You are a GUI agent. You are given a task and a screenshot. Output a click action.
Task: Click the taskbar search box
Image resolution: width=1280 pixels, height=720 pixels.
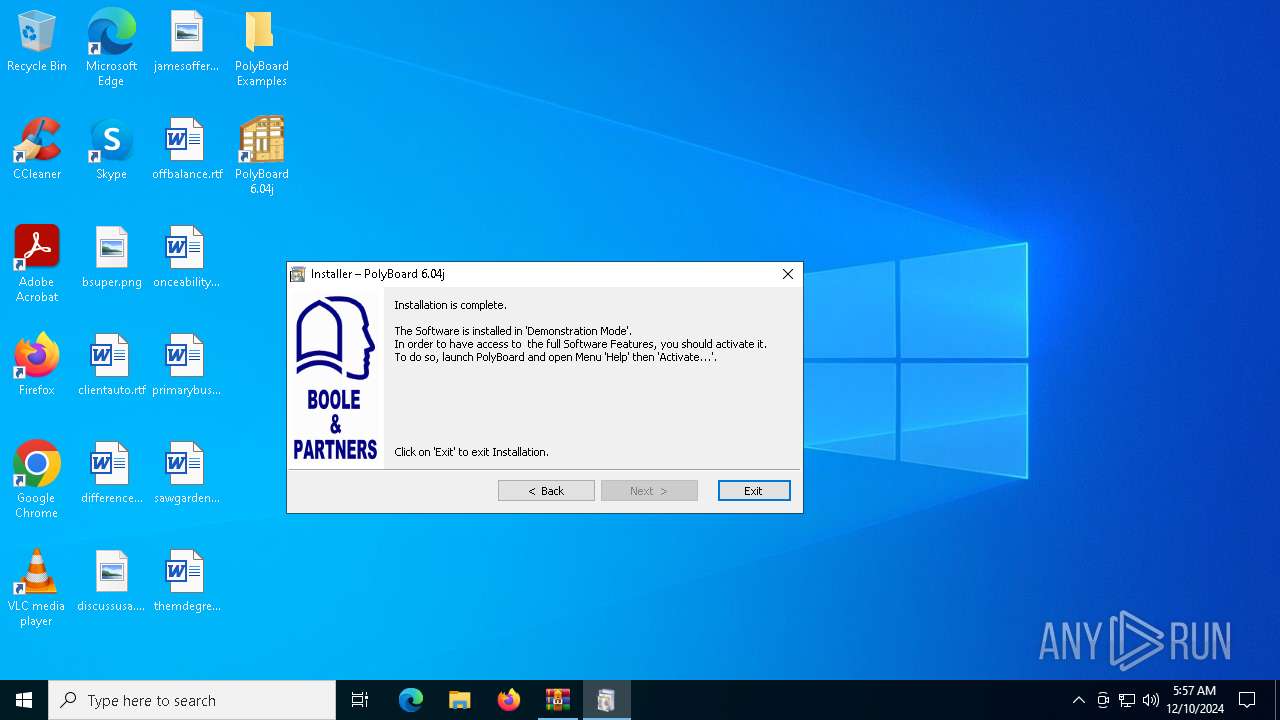click(192, 700)
